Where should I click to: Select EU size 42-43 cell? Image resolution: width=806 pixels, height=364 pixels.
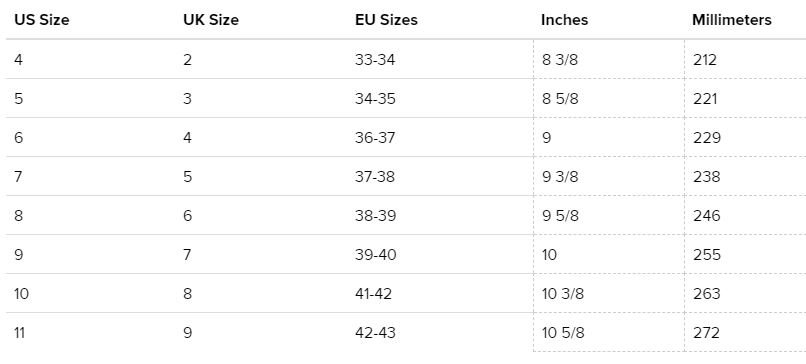click(375, 333)
